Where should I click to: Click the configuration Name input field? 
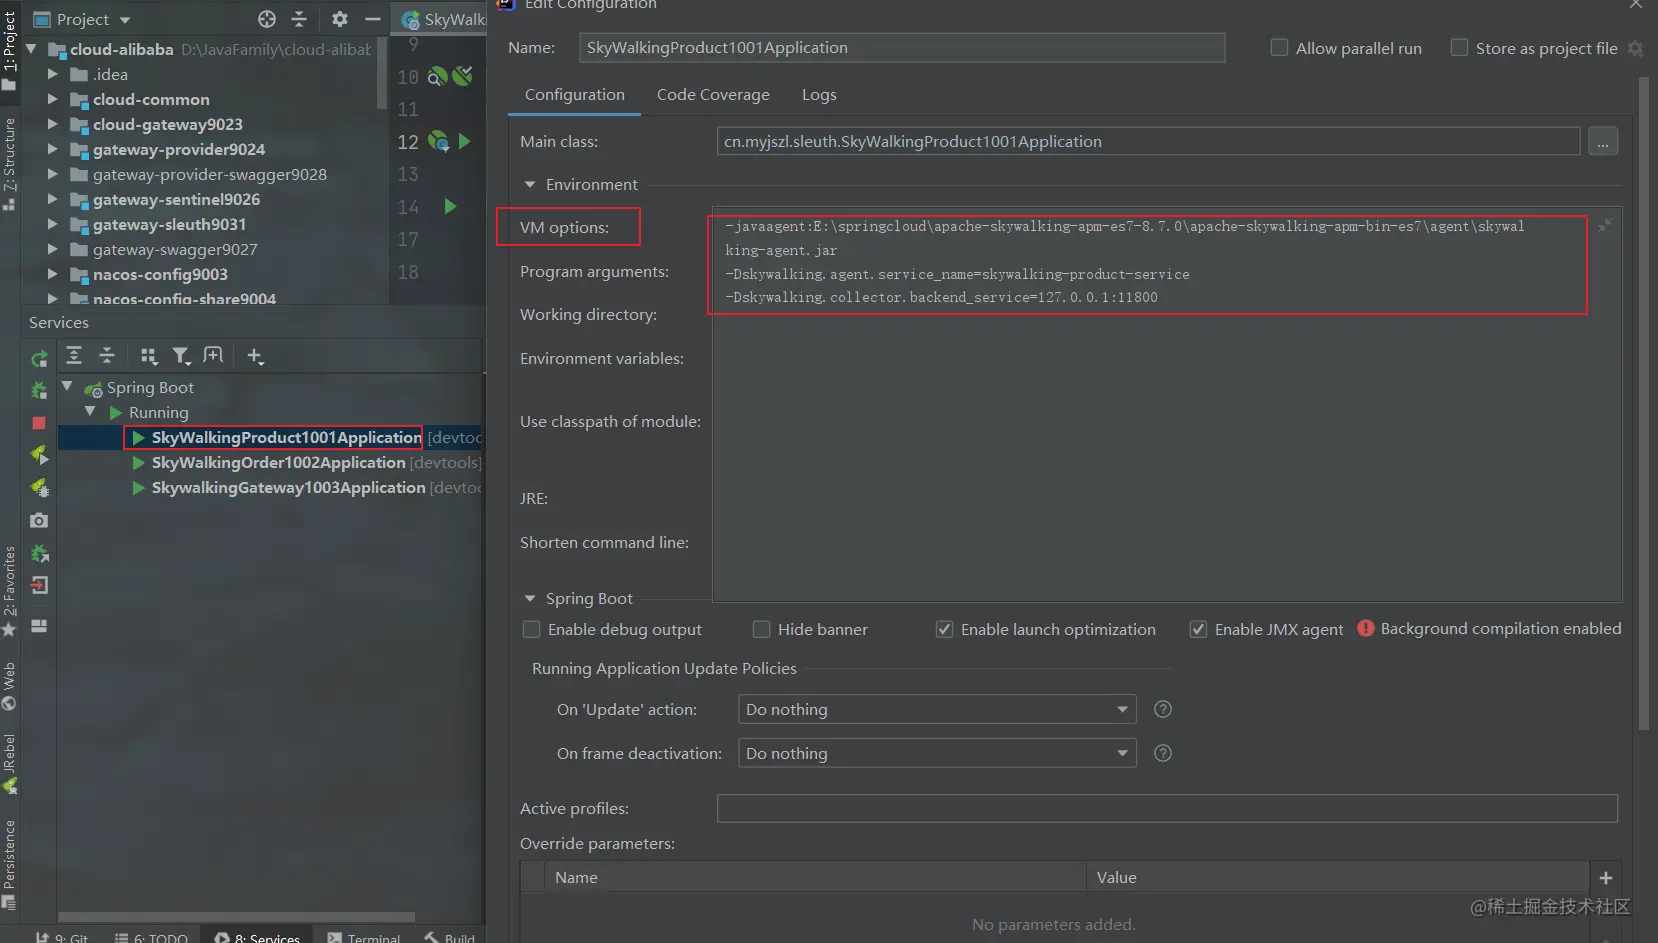tap(902, 47)
